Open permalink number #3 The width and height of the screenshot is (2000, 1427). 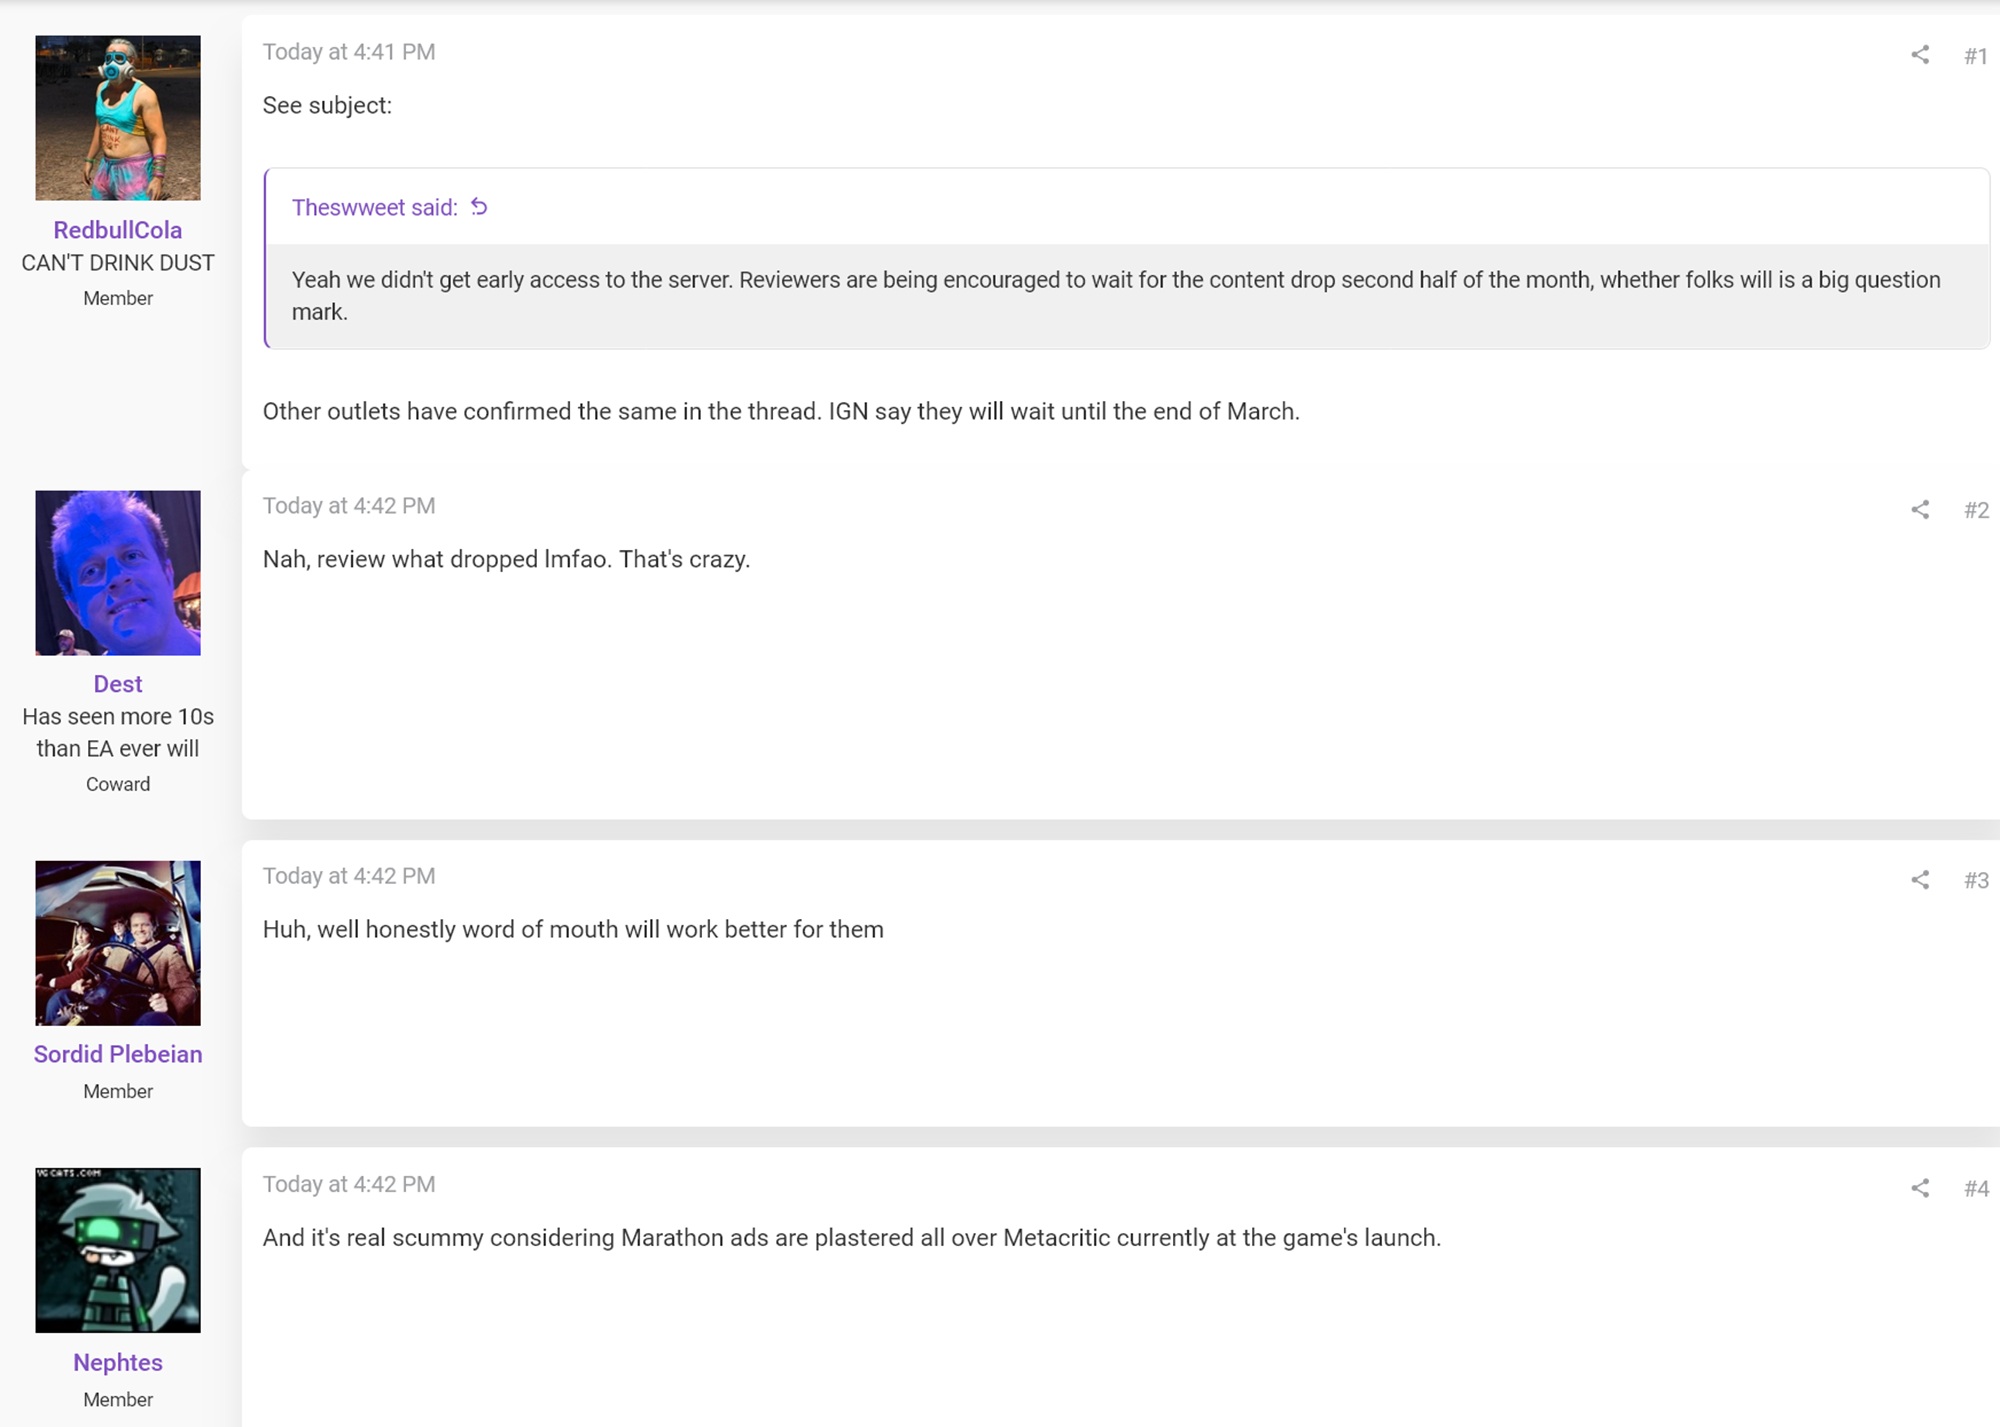tap(1975, 880)
